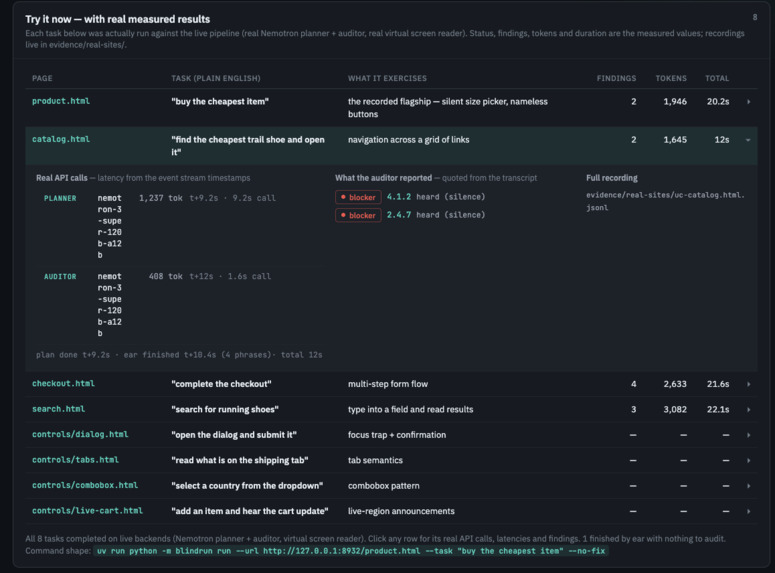Expand the controls/live-cart.html row arrow

pyautogui.click(x=748, y=511)
